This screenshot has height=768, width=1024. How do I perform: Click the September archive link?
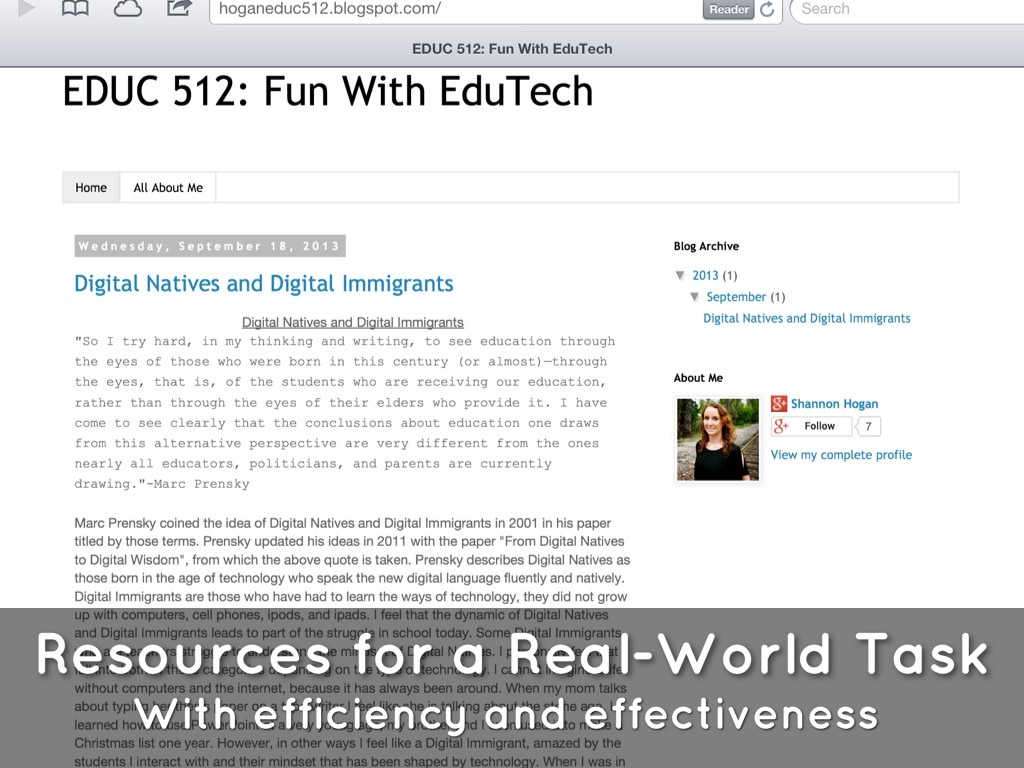pyautogui.click(x=736, y=297)
